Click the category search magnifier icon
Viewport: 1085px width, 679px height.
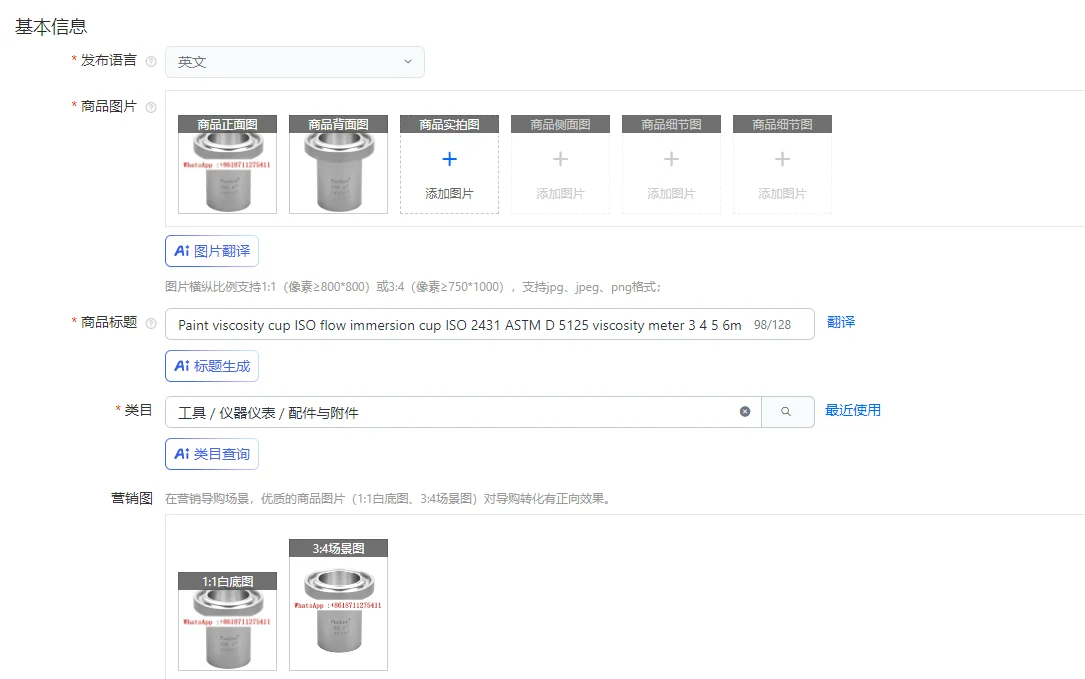tap(786, 412)
